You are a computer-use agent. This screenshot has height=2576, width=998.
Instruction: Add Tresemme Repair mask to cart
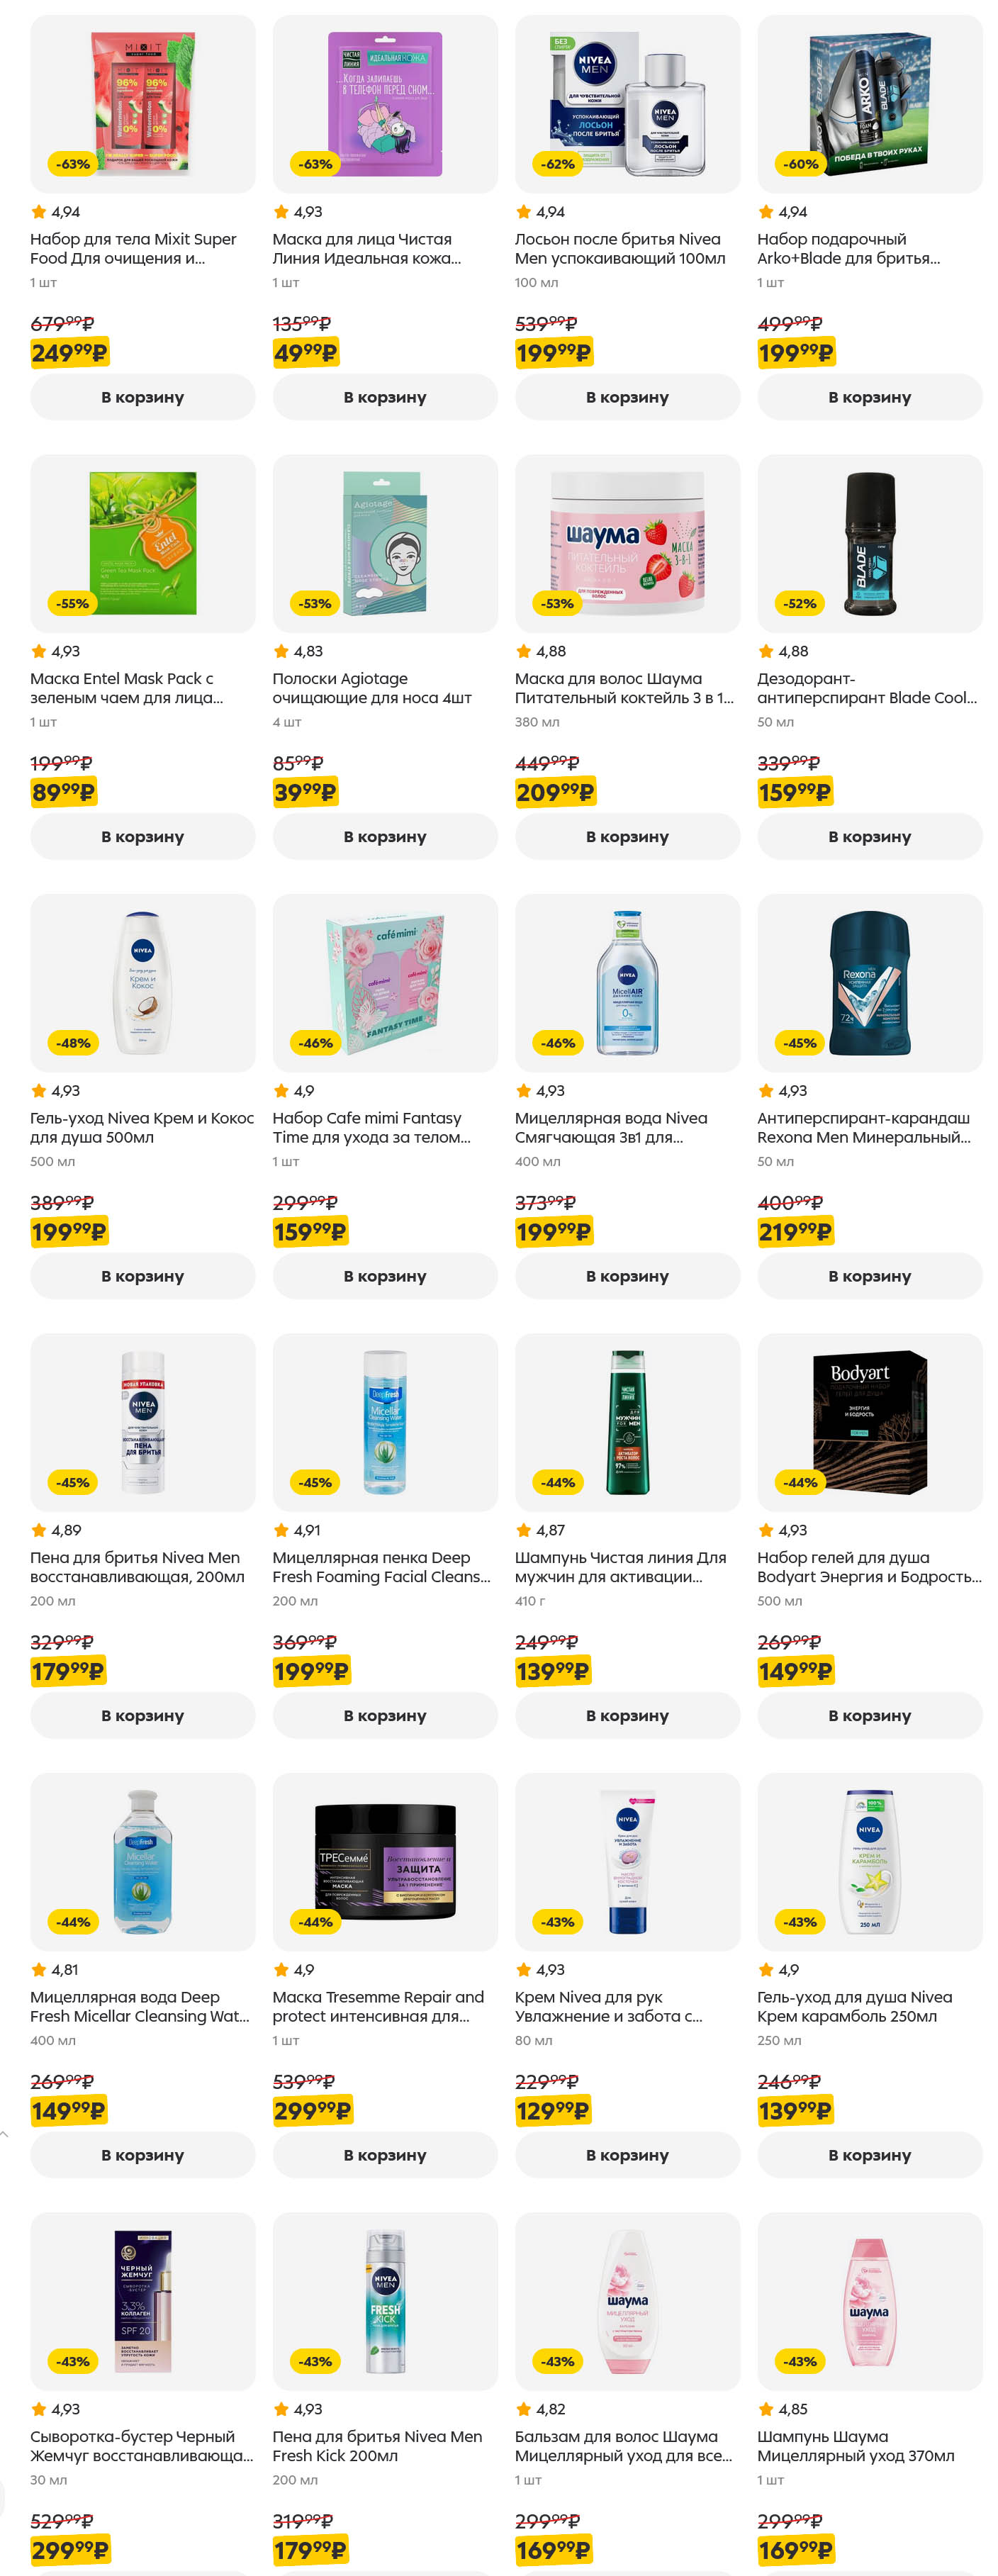coord(384,2154)
